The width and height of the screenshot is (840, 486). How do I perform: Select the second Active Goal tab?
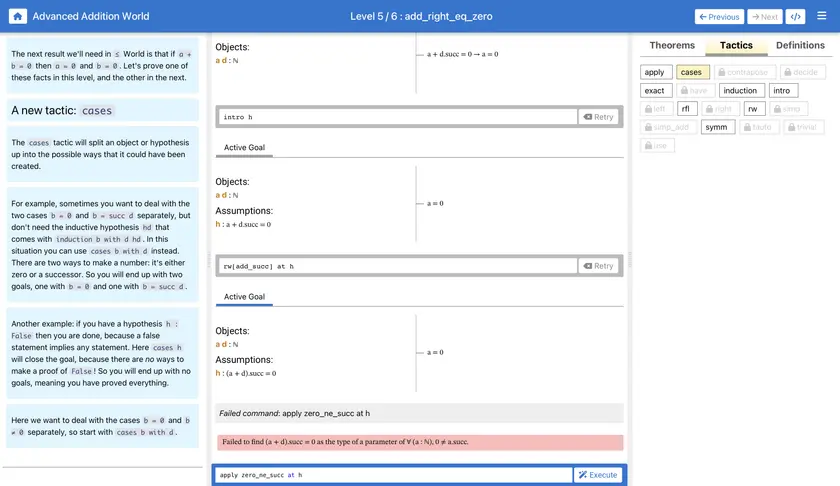click(x=244, y=297)
